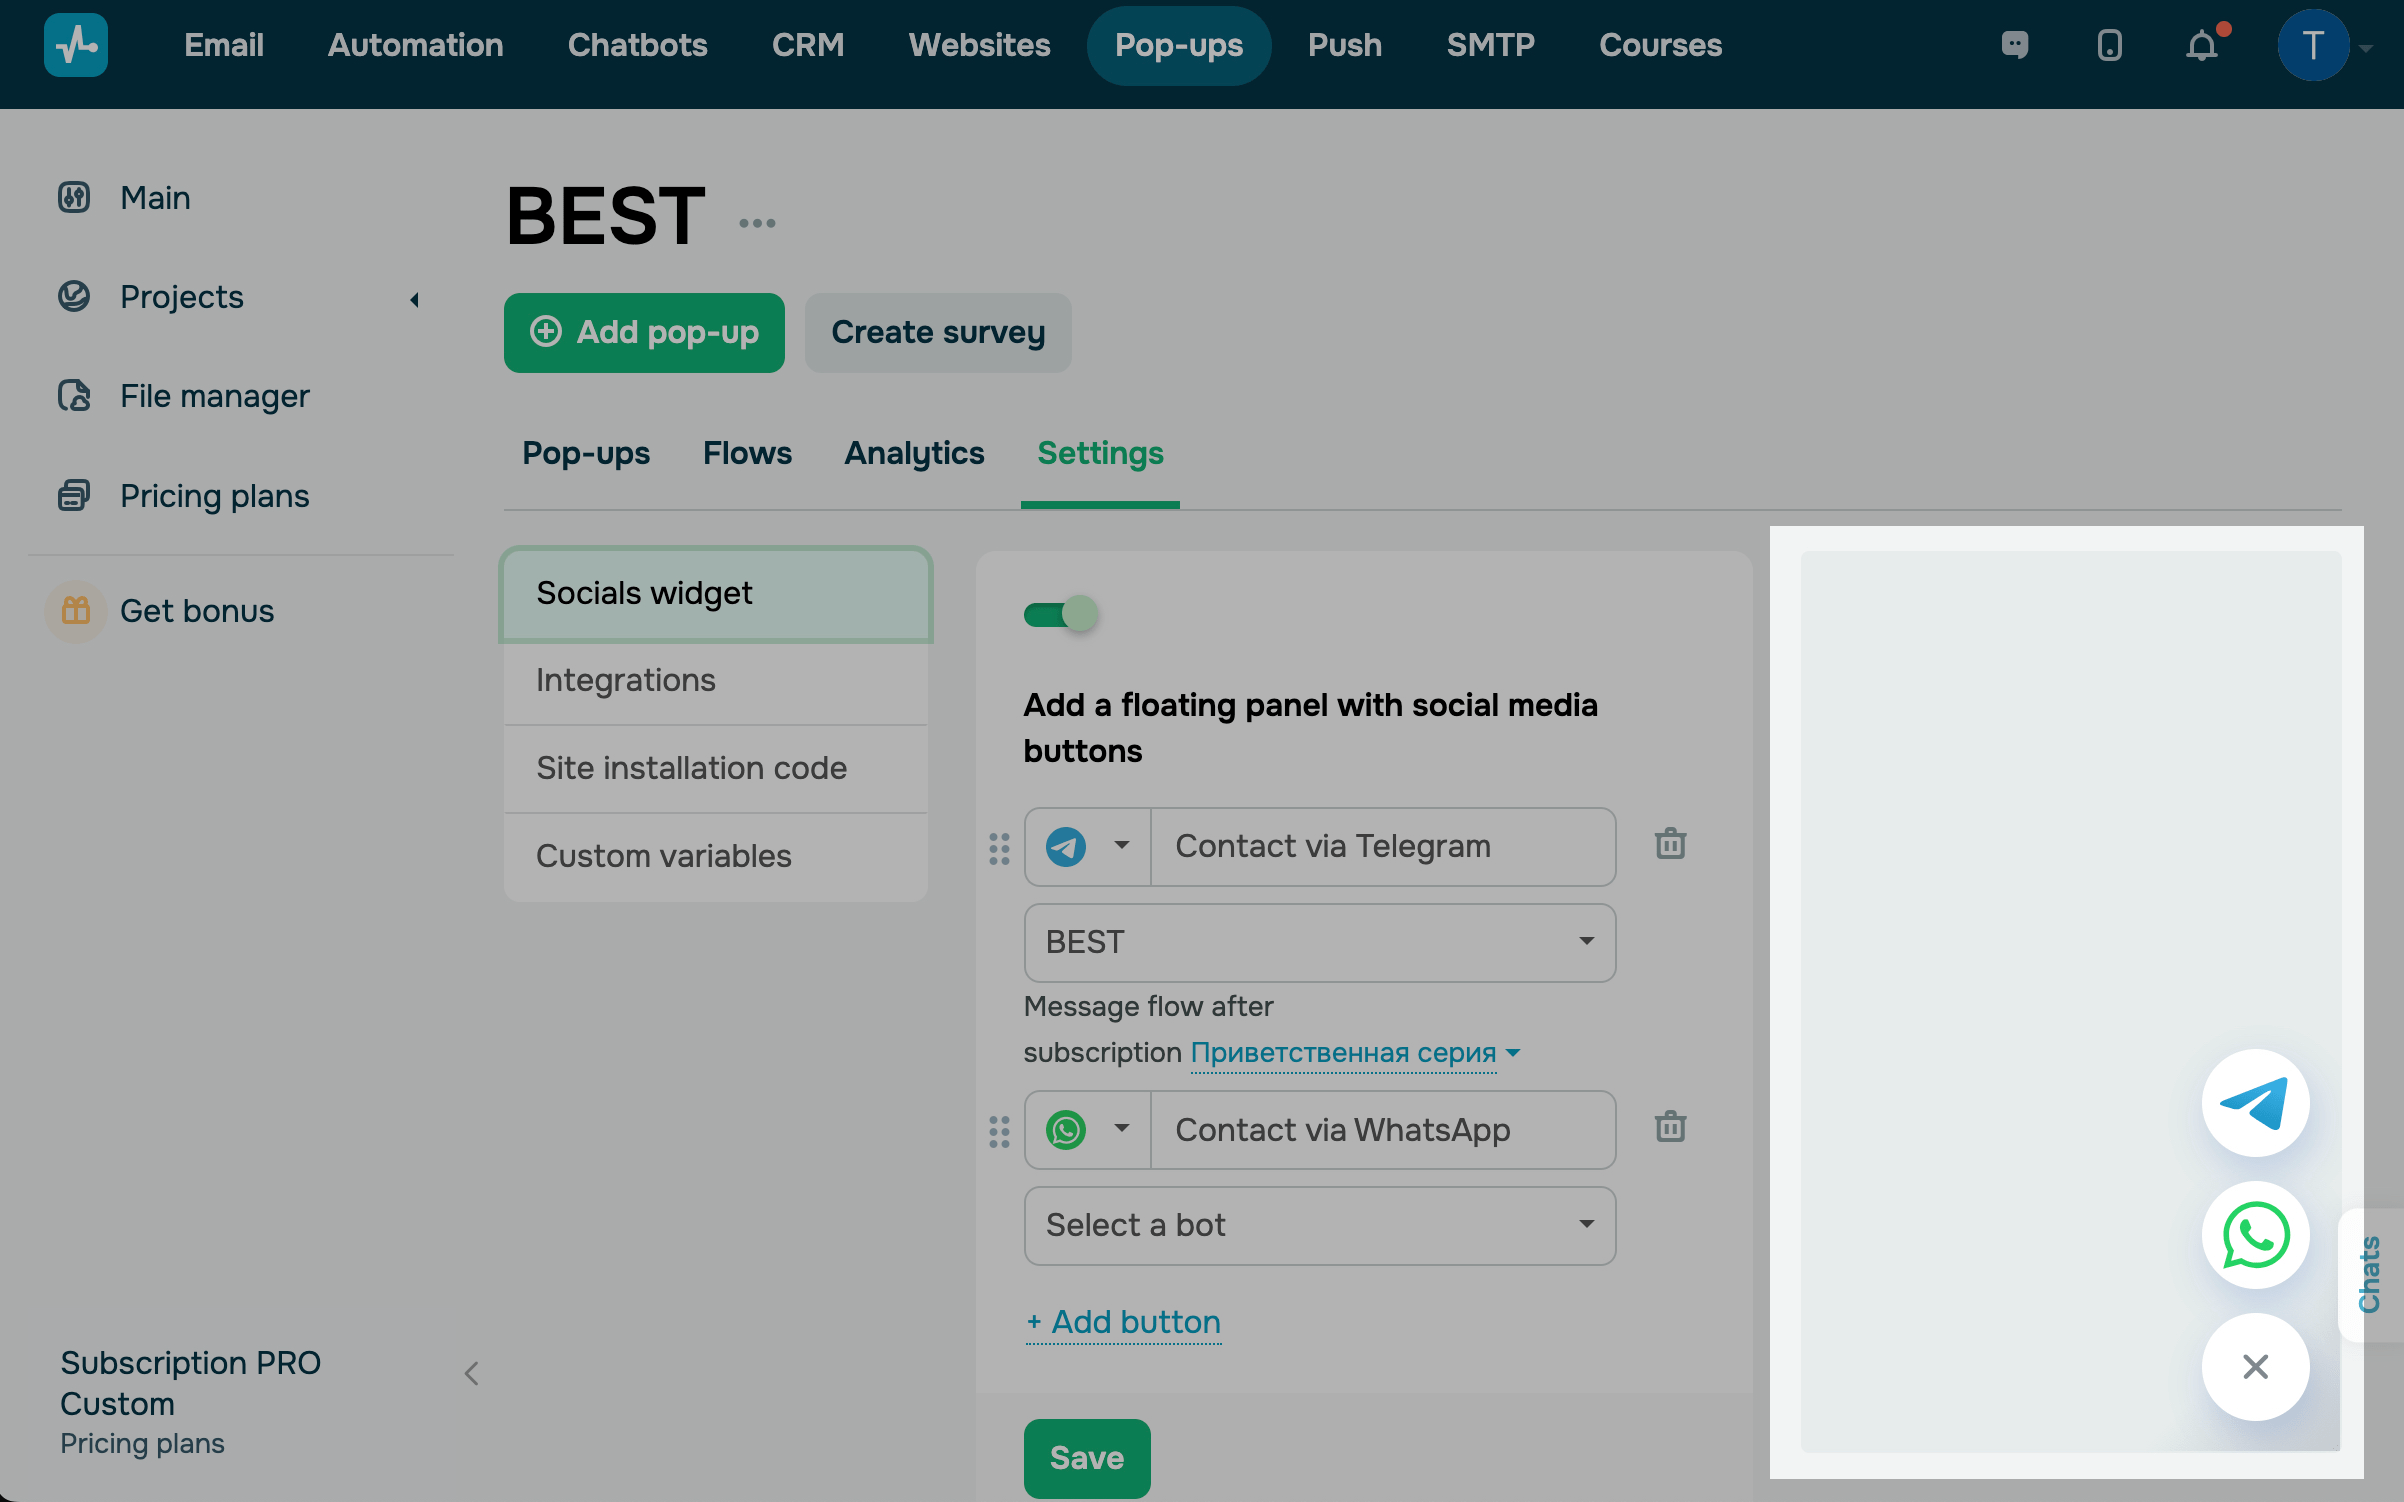This screenshot has height=1502, width=2404.
Task: Click the WhatsApp preview floating button
Action: pos(2255,1235)
